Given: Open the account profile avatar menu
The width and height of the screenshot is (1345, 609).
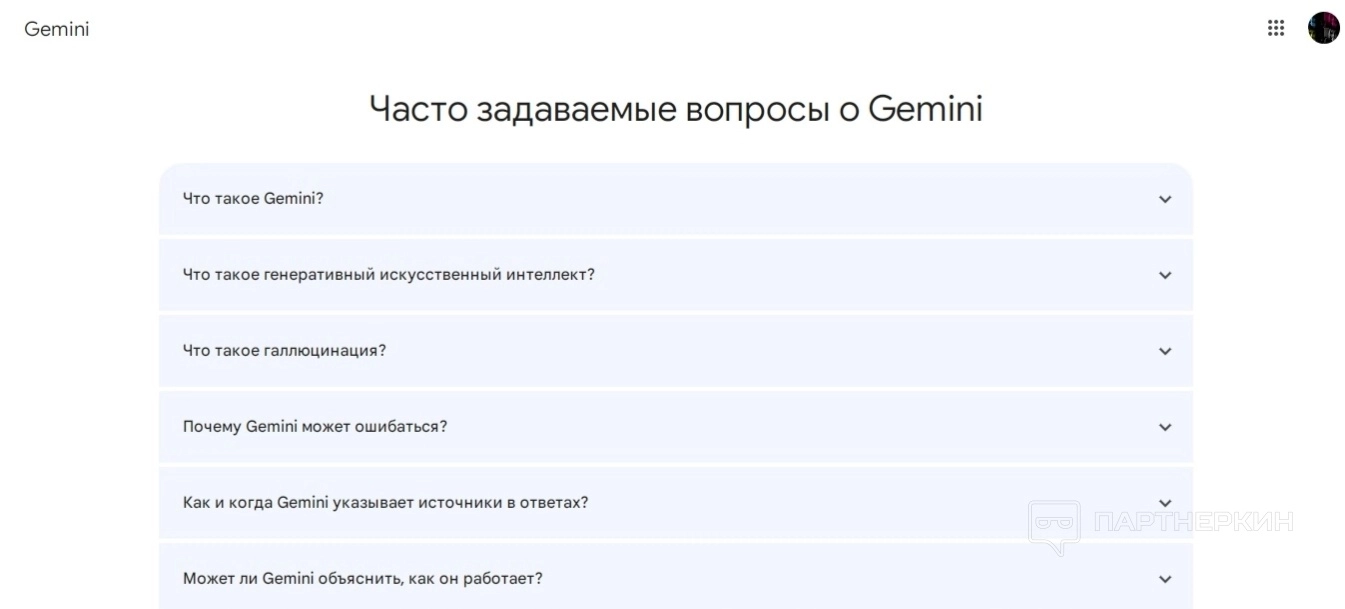Looking at the screenshot, I should (x=1323, y=28).
